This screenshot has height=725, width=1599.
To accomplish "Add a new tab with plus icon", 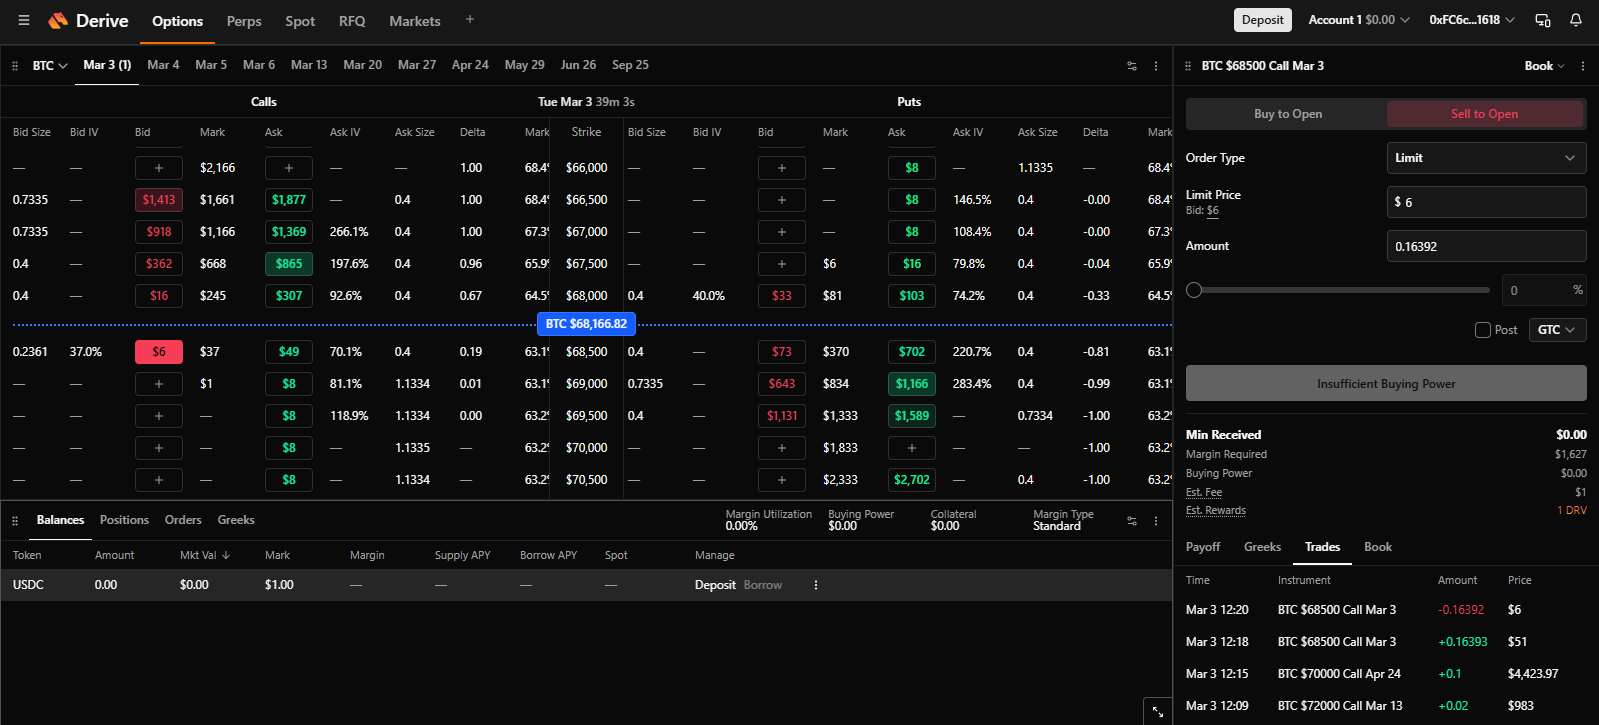I will tap(470, 19).
